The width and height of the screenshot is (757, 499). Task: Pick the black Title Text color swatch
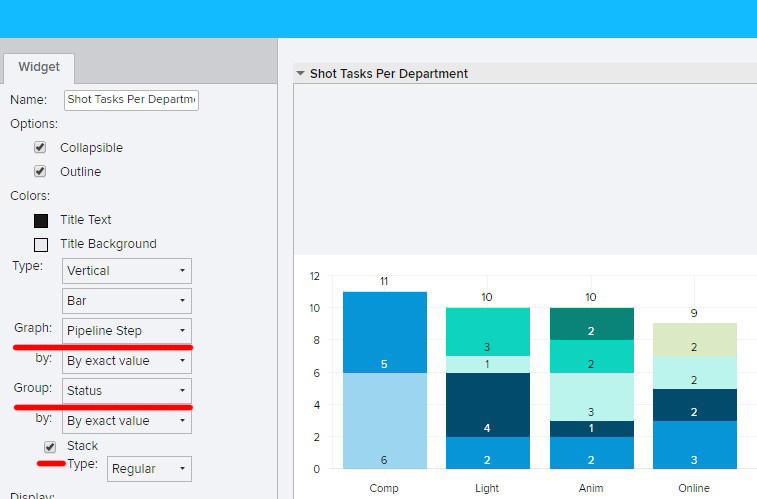coord(41,220)
